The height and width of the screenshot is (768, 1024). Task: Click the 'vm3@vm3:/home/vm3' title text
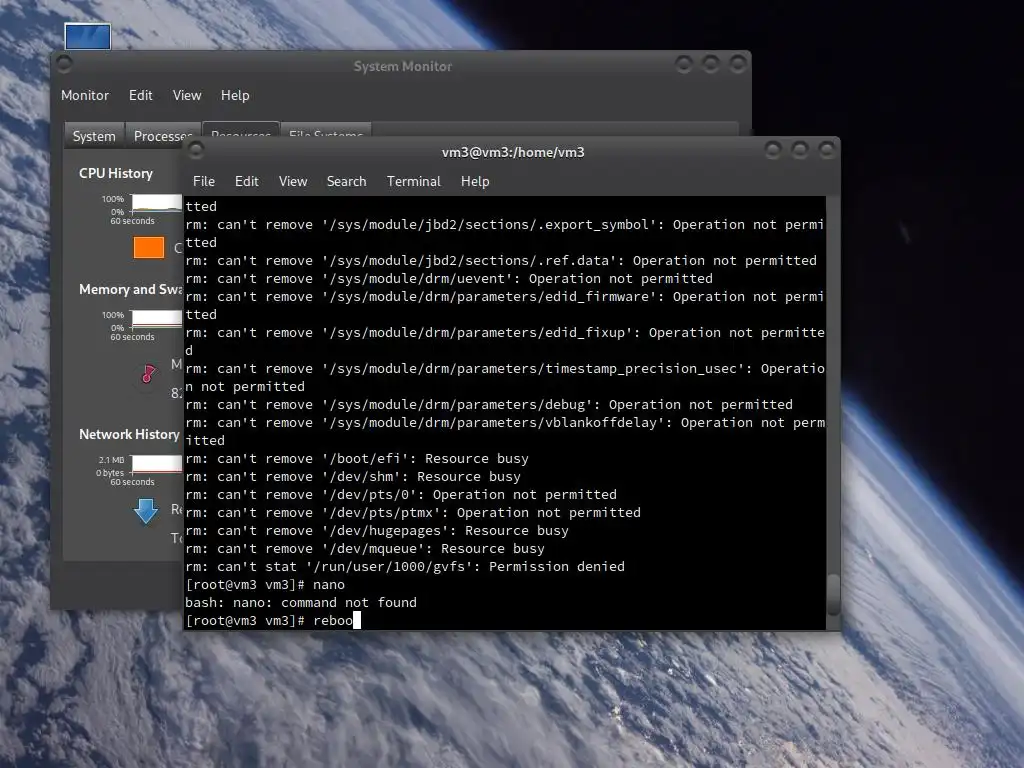[x=513, y=152]
